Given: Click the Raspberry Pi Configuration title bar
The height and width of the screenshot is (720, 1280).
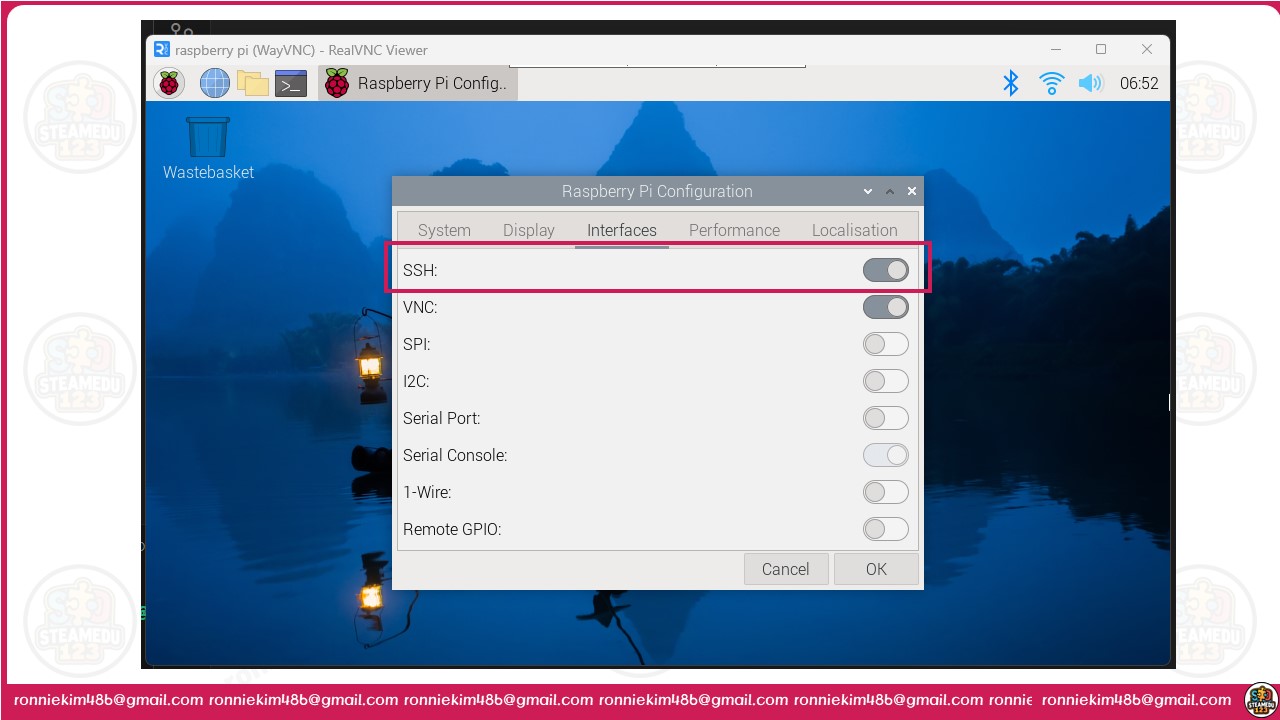Looking at the screenshot, I should coord(657,191).
